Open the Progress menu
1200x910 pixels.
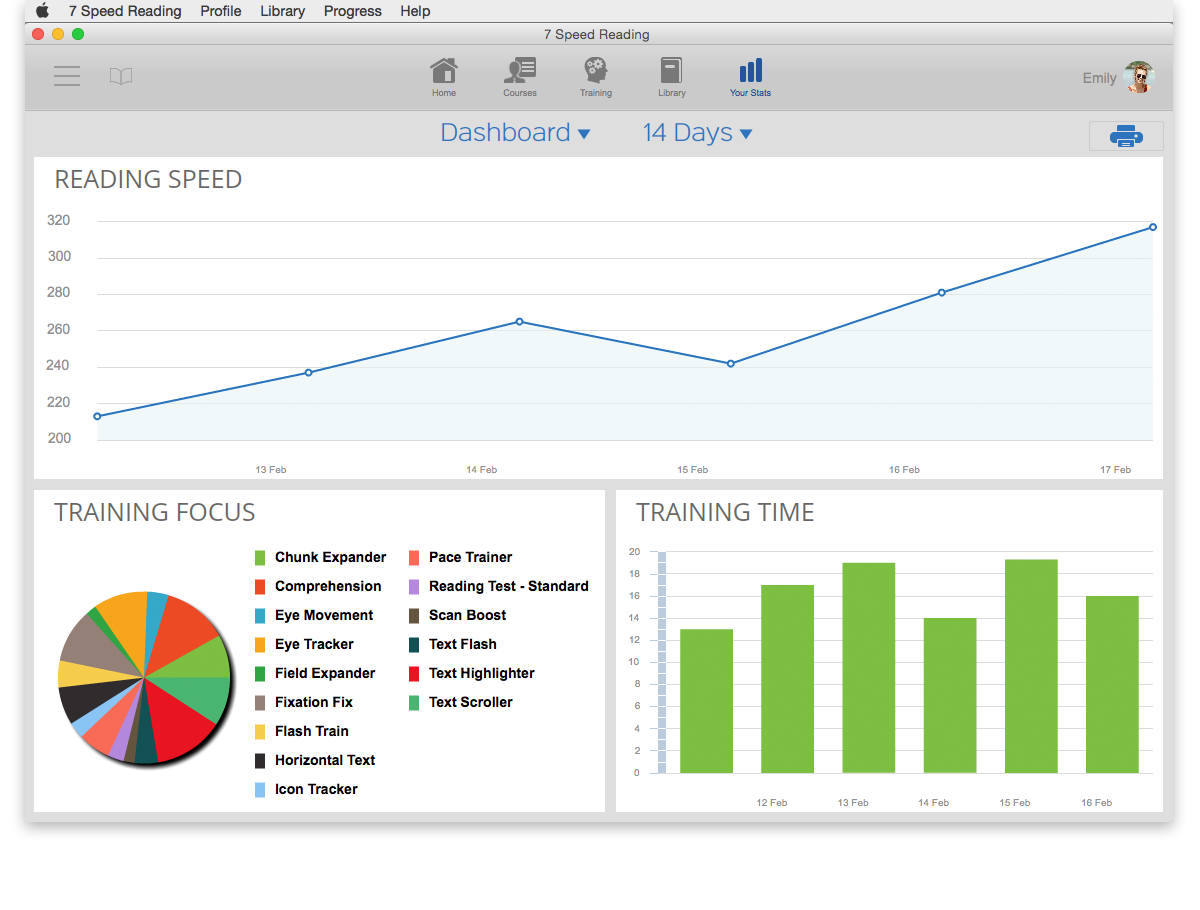(353, 11)
